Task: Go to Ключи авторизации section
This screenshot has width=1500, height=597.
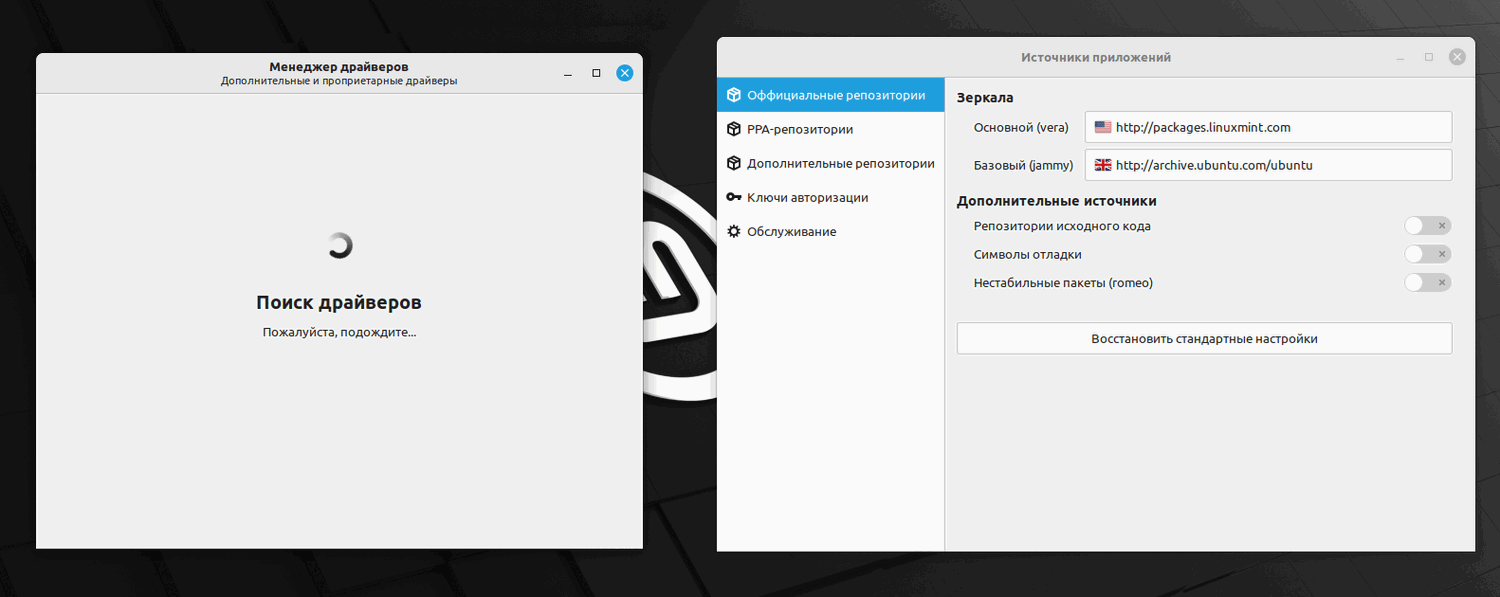Action: 831,197
